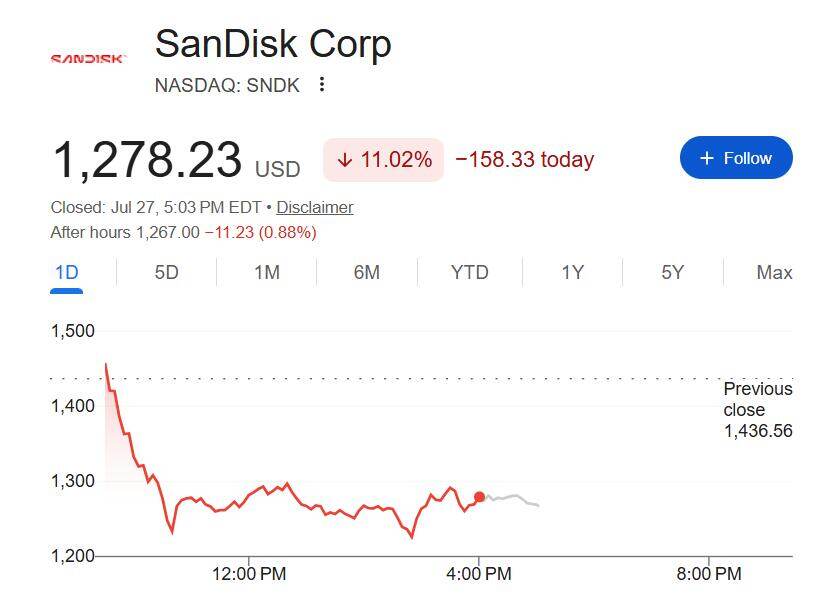Screen dimensions: 815x608
Task: Show the Max price history
Action: pos(774,272)
